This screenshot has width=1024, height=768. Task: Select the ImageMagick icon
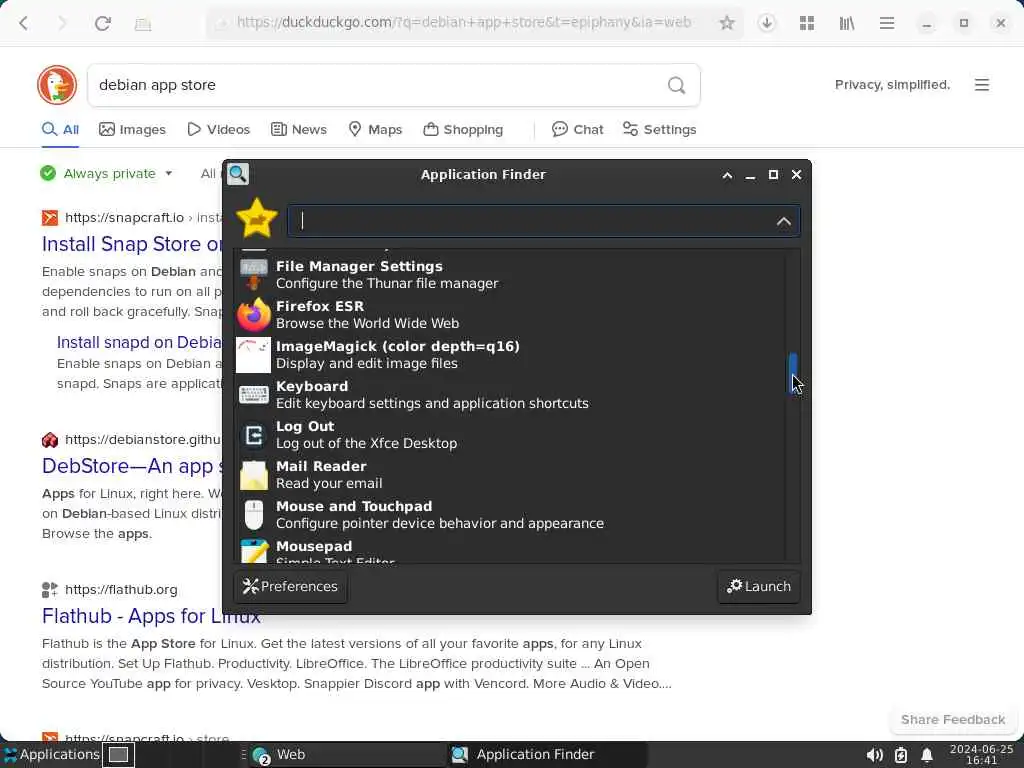tap(253, 355)
